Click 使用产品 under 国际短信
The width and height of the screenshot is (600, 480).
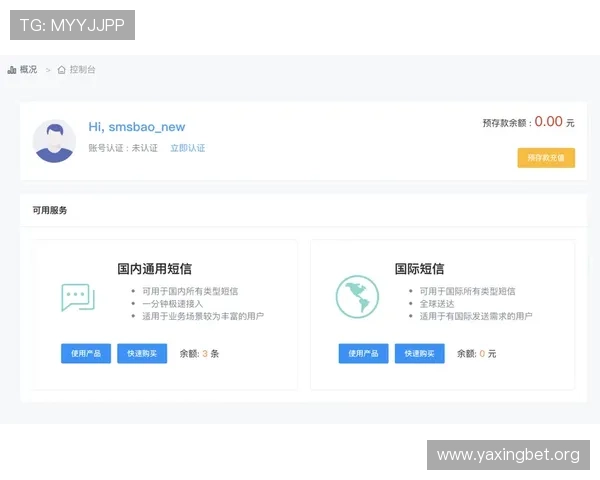tap(364, 353)
